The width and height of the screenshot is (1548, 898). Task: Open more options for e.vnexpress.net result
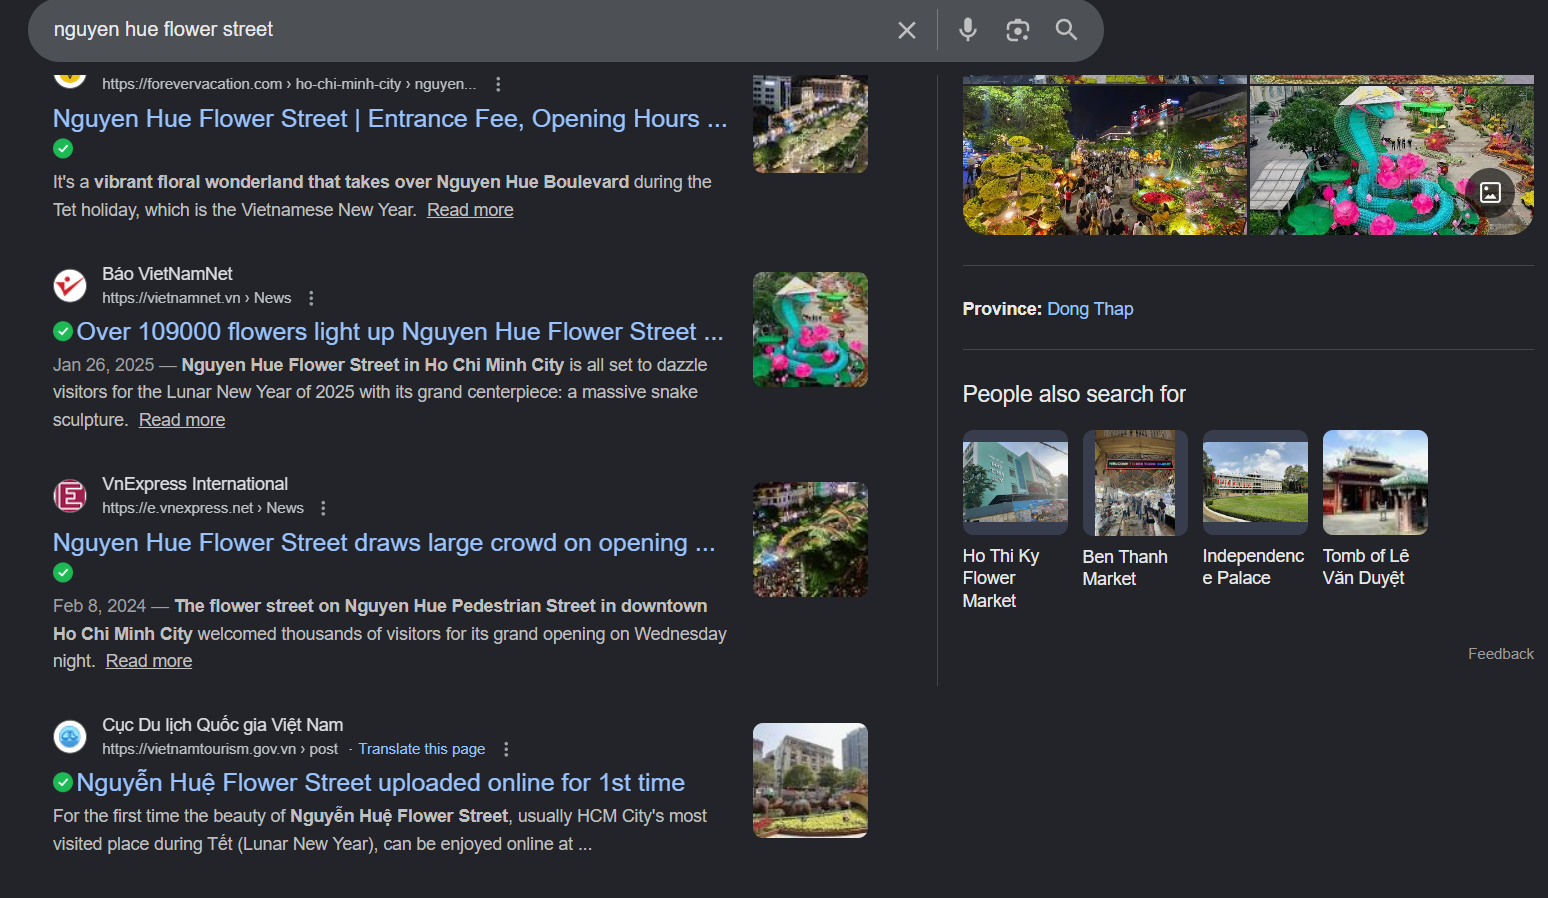click(323, 508)
